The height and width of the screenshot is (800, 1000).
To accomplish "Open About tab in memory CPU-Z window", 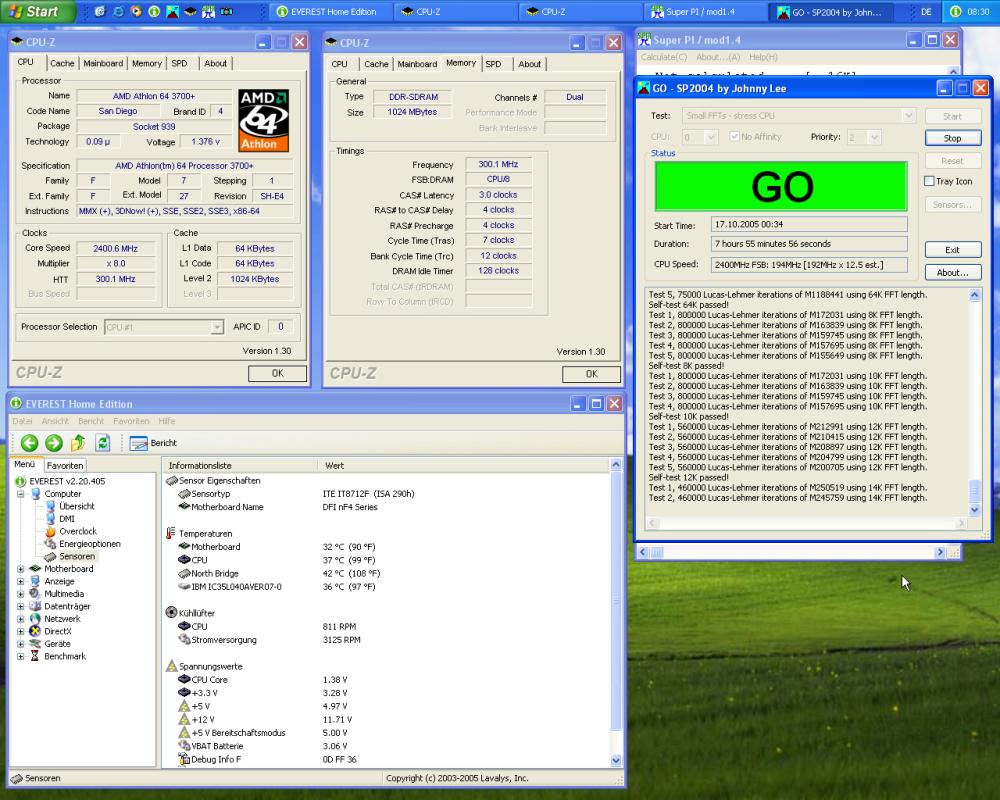I will click(x=529, y=64).
